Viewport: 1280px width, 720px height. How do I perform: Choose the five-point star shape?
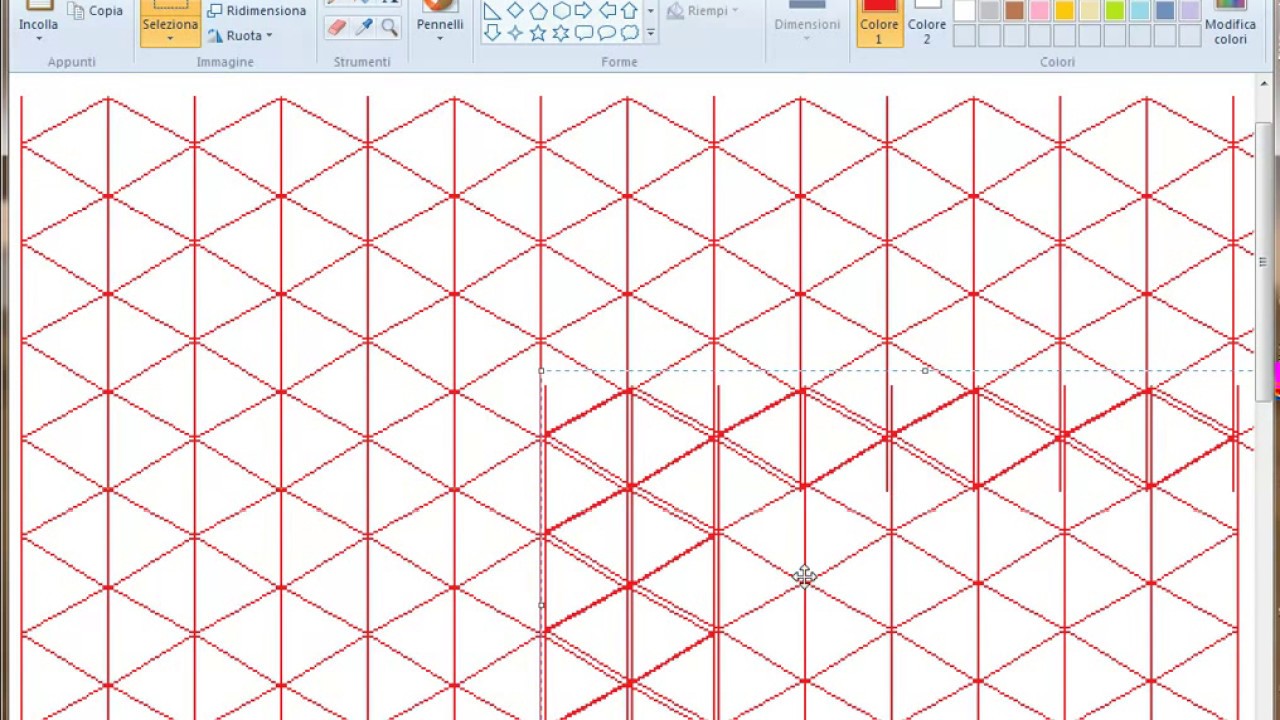pyautogui.click(x=538, y=33)
